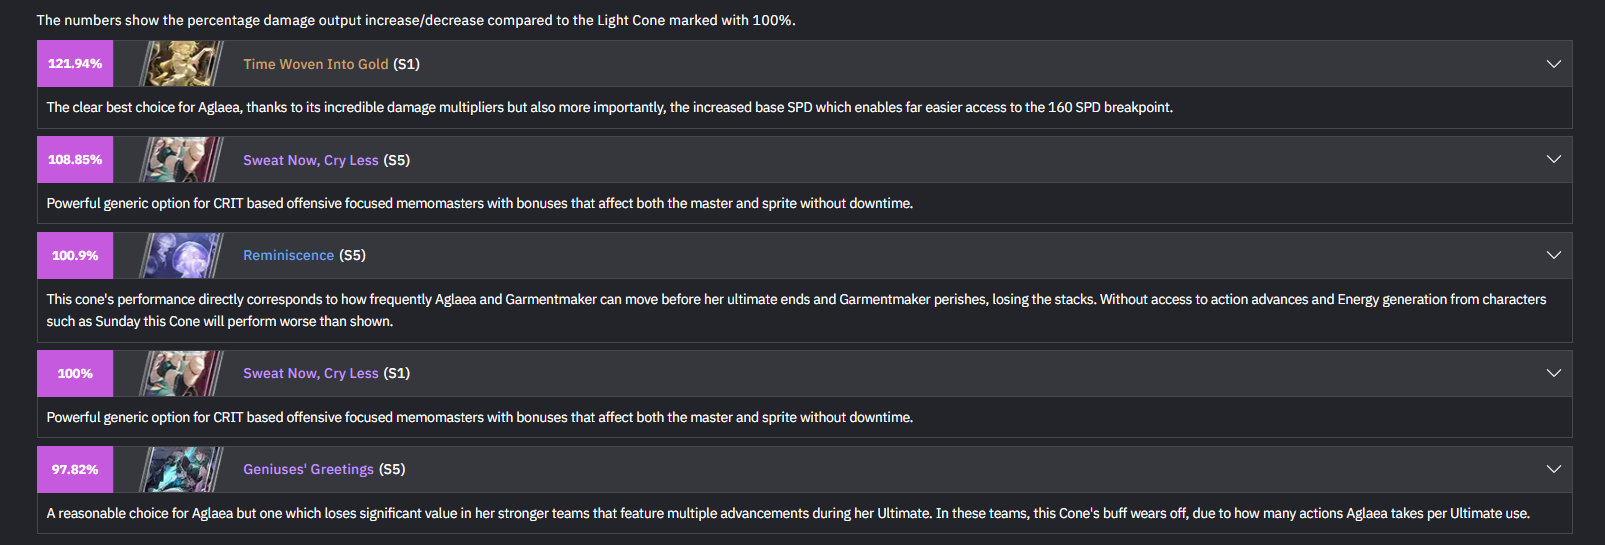This screenshot has width=1605, height=545.
Task: Click the Reminiscence light cone image
Action: click(x=180, y=256)
